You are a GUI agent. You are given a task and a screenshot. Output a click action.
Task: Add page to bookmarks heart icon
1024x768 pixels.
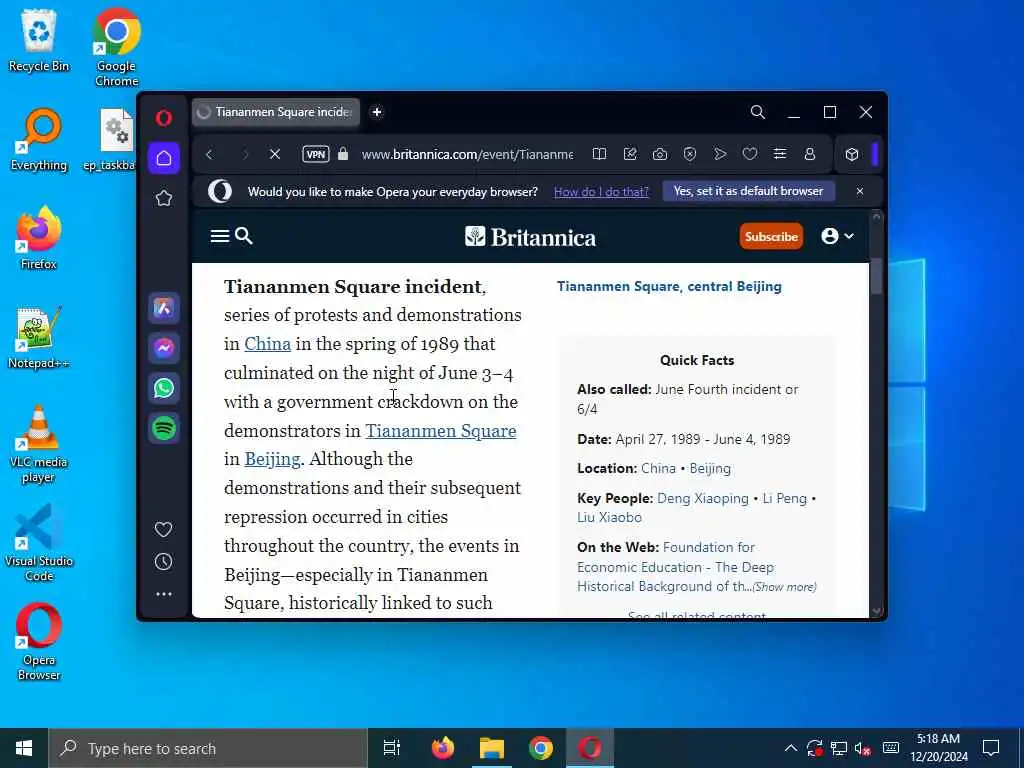click(x=750, y=154)
